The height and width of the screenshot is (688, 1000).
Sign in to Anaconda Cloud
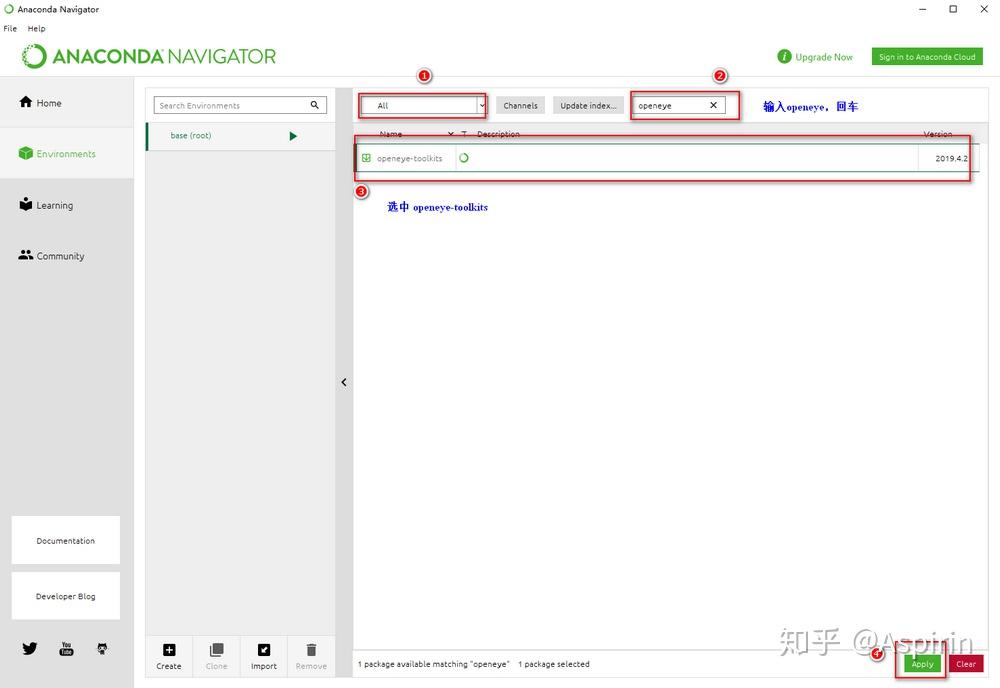click(926, 56)
